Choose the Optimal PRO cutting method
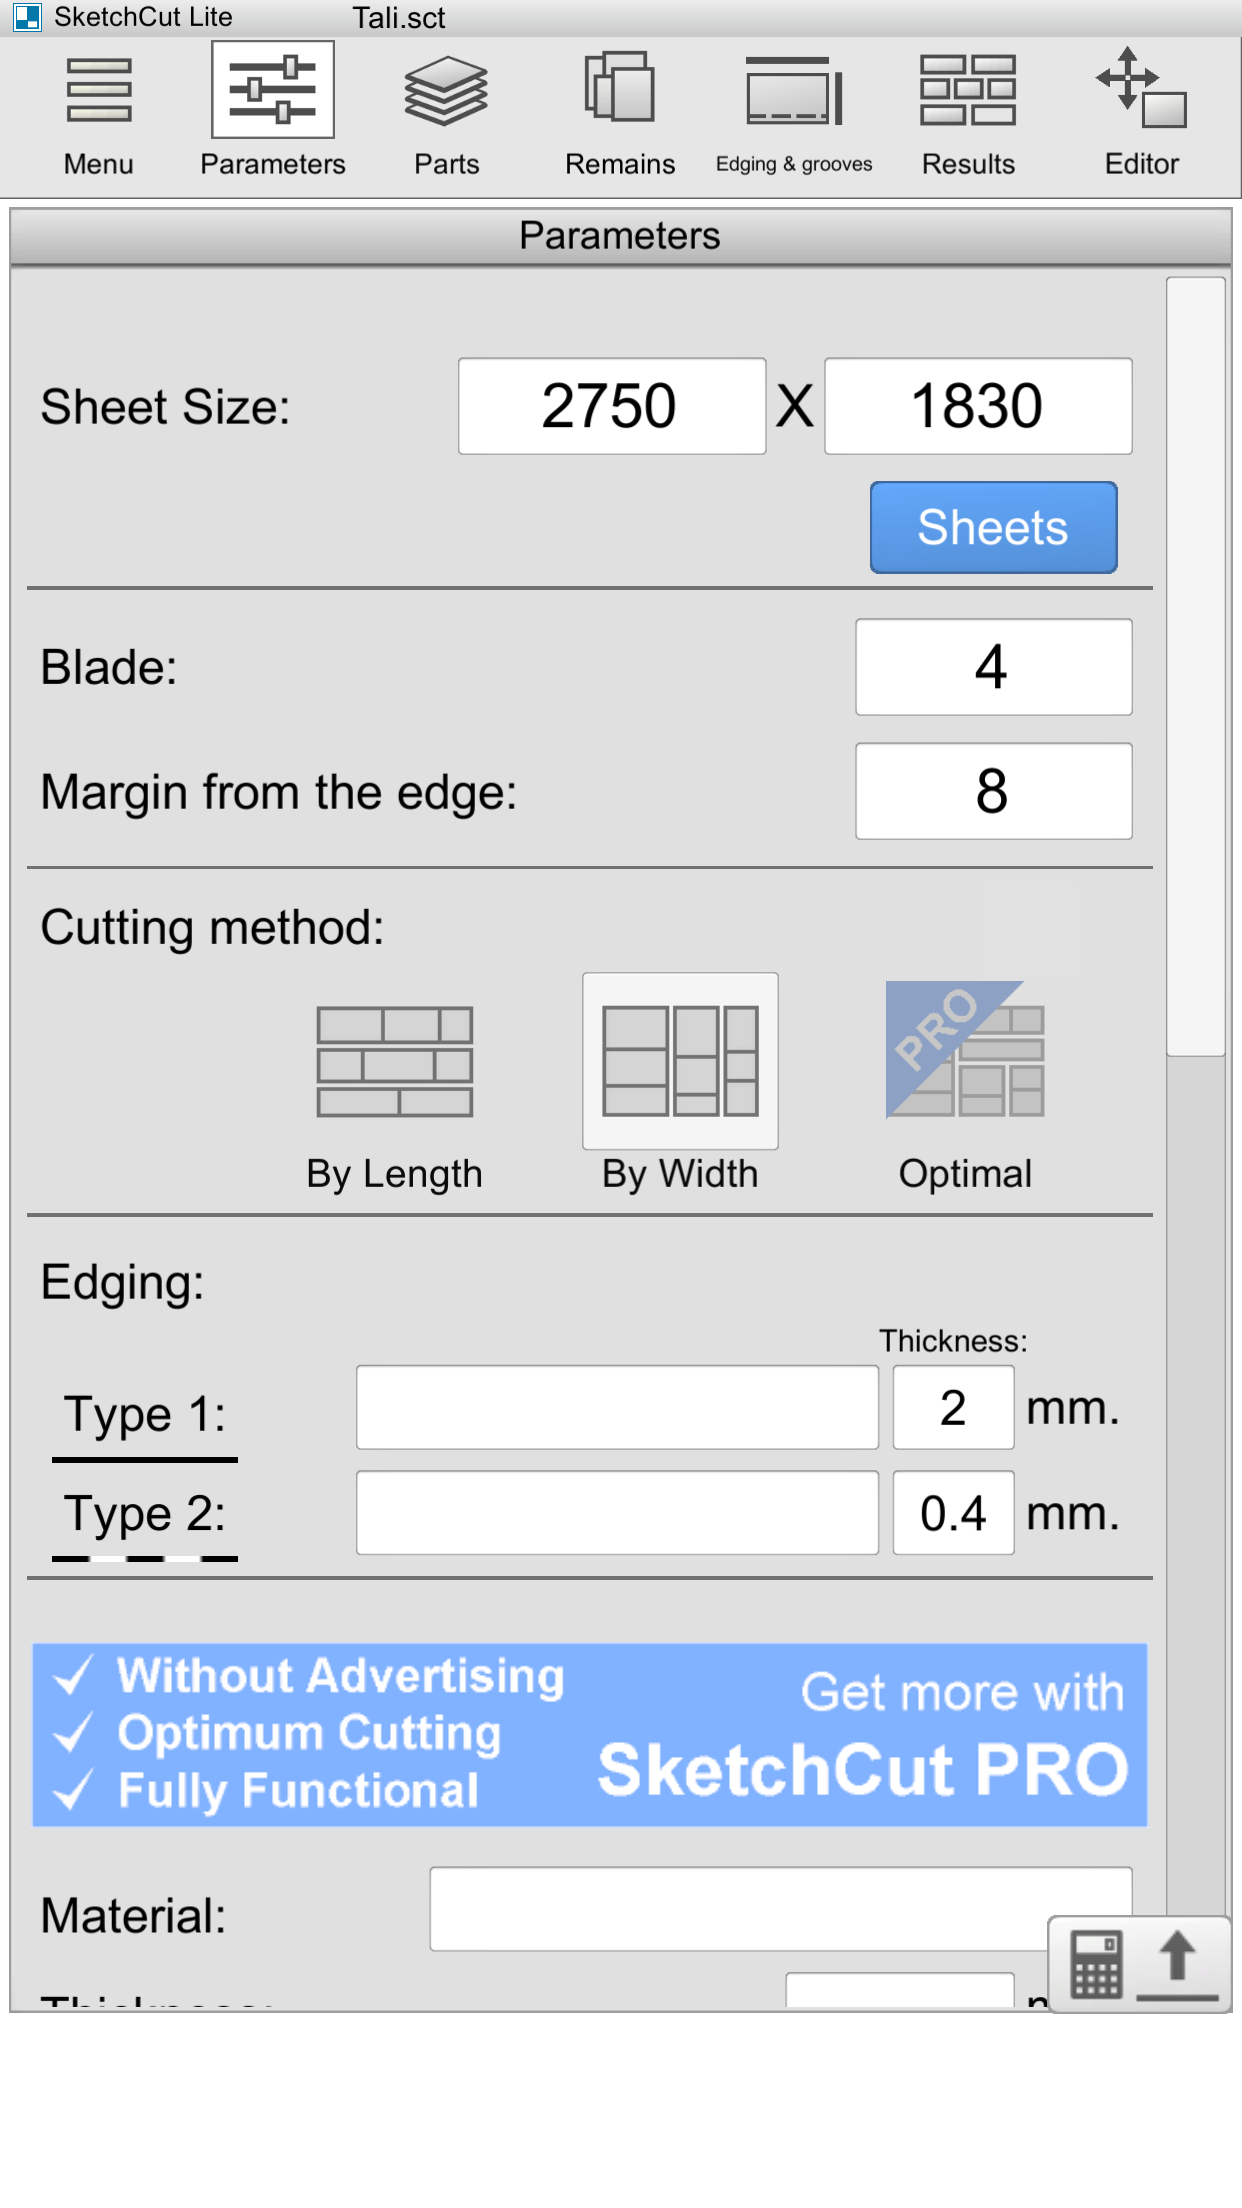 (x=965, y=1085)
